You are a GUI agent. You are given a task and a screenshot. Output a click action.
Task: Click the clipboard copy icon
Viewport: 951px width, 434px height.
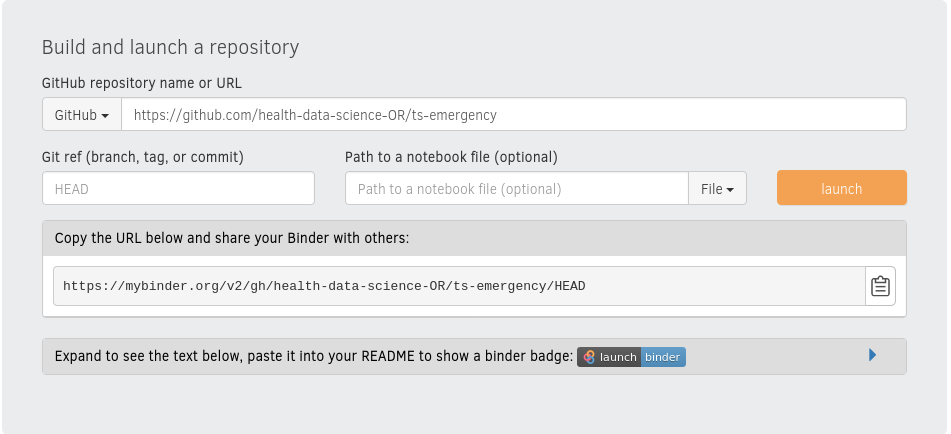point(880,286)
